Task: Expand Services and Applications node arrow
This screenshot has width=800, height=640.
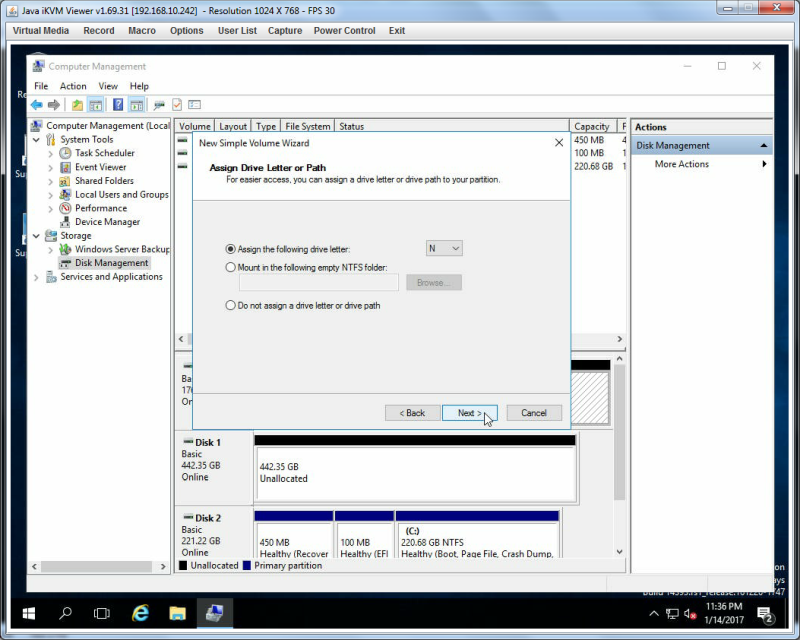Action: tap(36, 277)
